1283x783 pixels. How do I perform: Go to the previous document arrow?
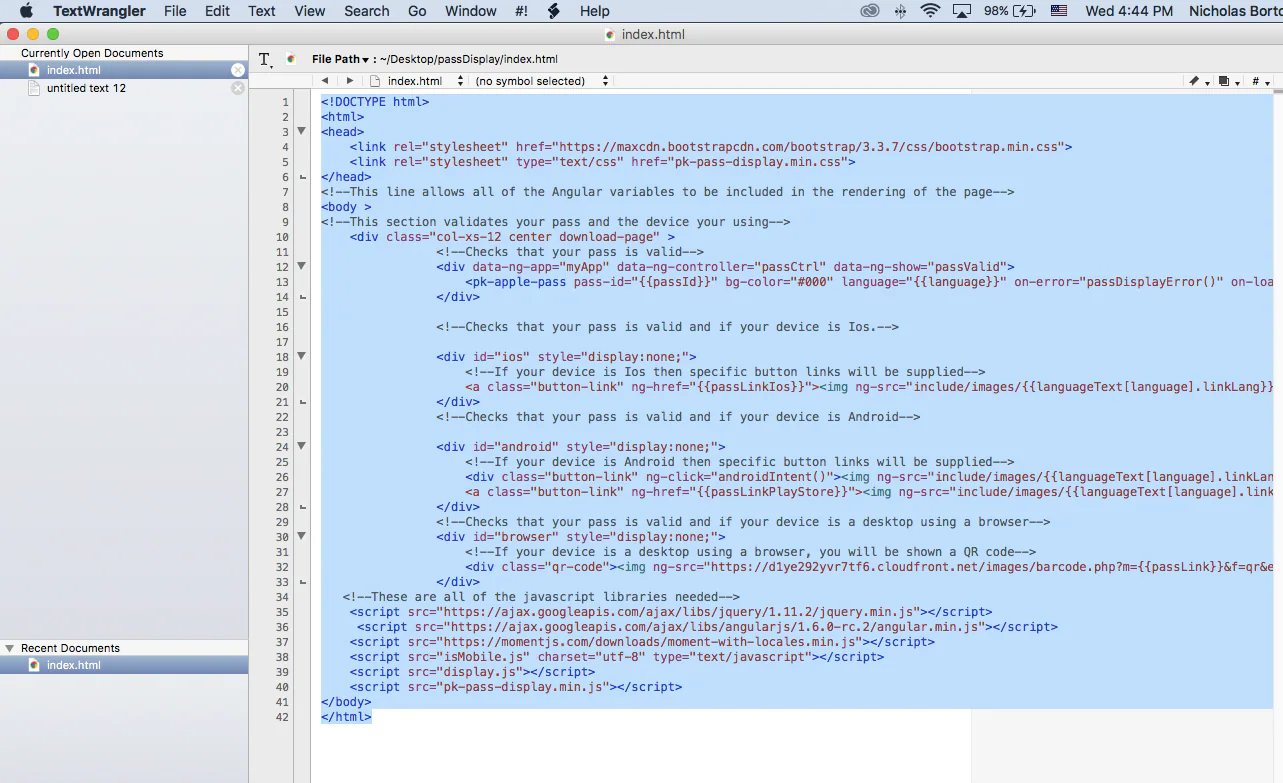[325, 81]
